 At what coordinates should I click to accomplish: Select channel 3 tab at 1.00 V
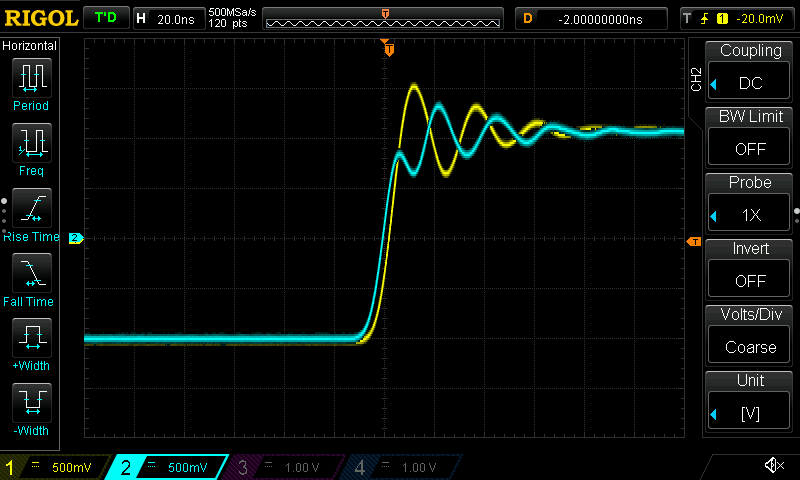(x=284, y=467)
